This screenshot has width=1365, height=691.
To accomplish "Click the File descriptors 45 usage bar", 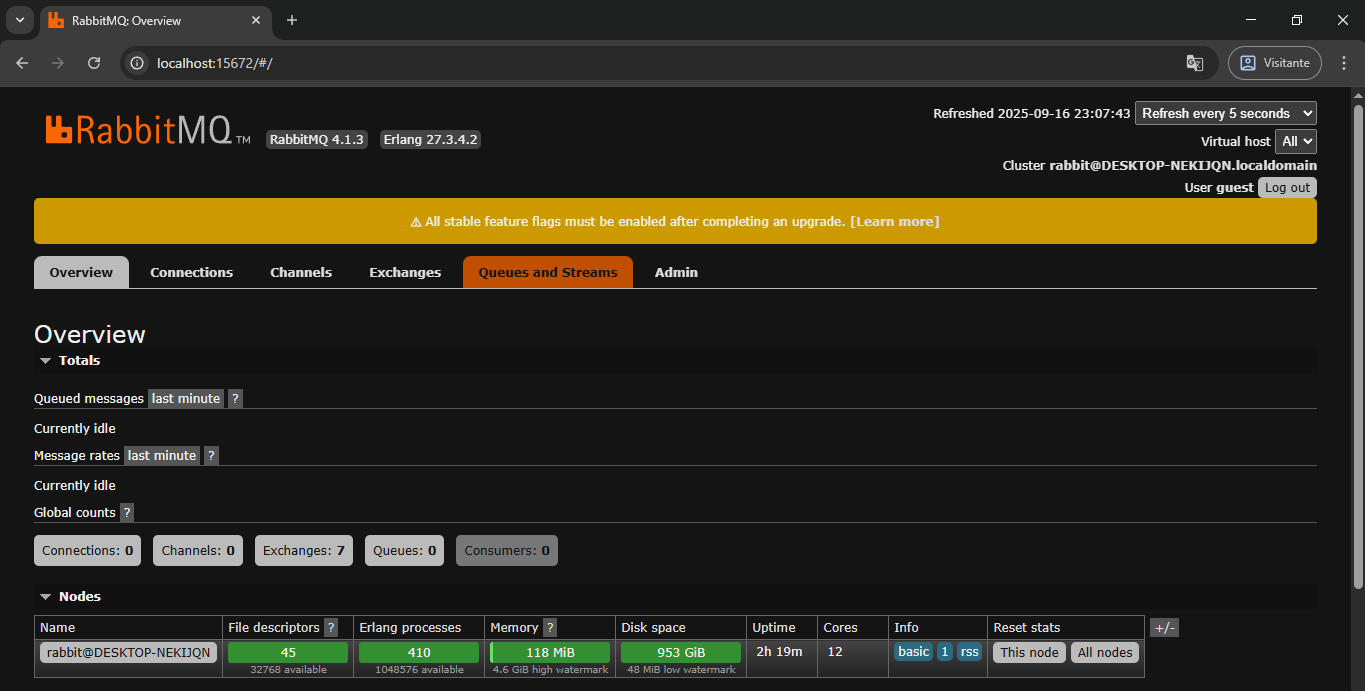I will 288,652.
